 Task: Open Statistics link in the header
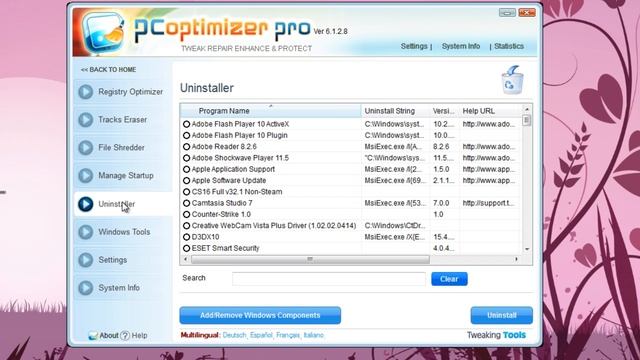tap(509, 46)
